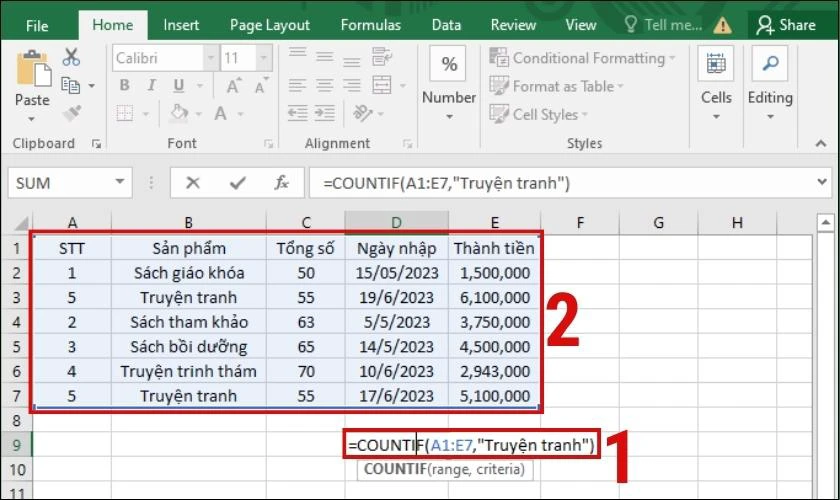The width and height of the screenshot is (840, 500).
Task: Open Format as Table menu
Action: click(556, 86)
